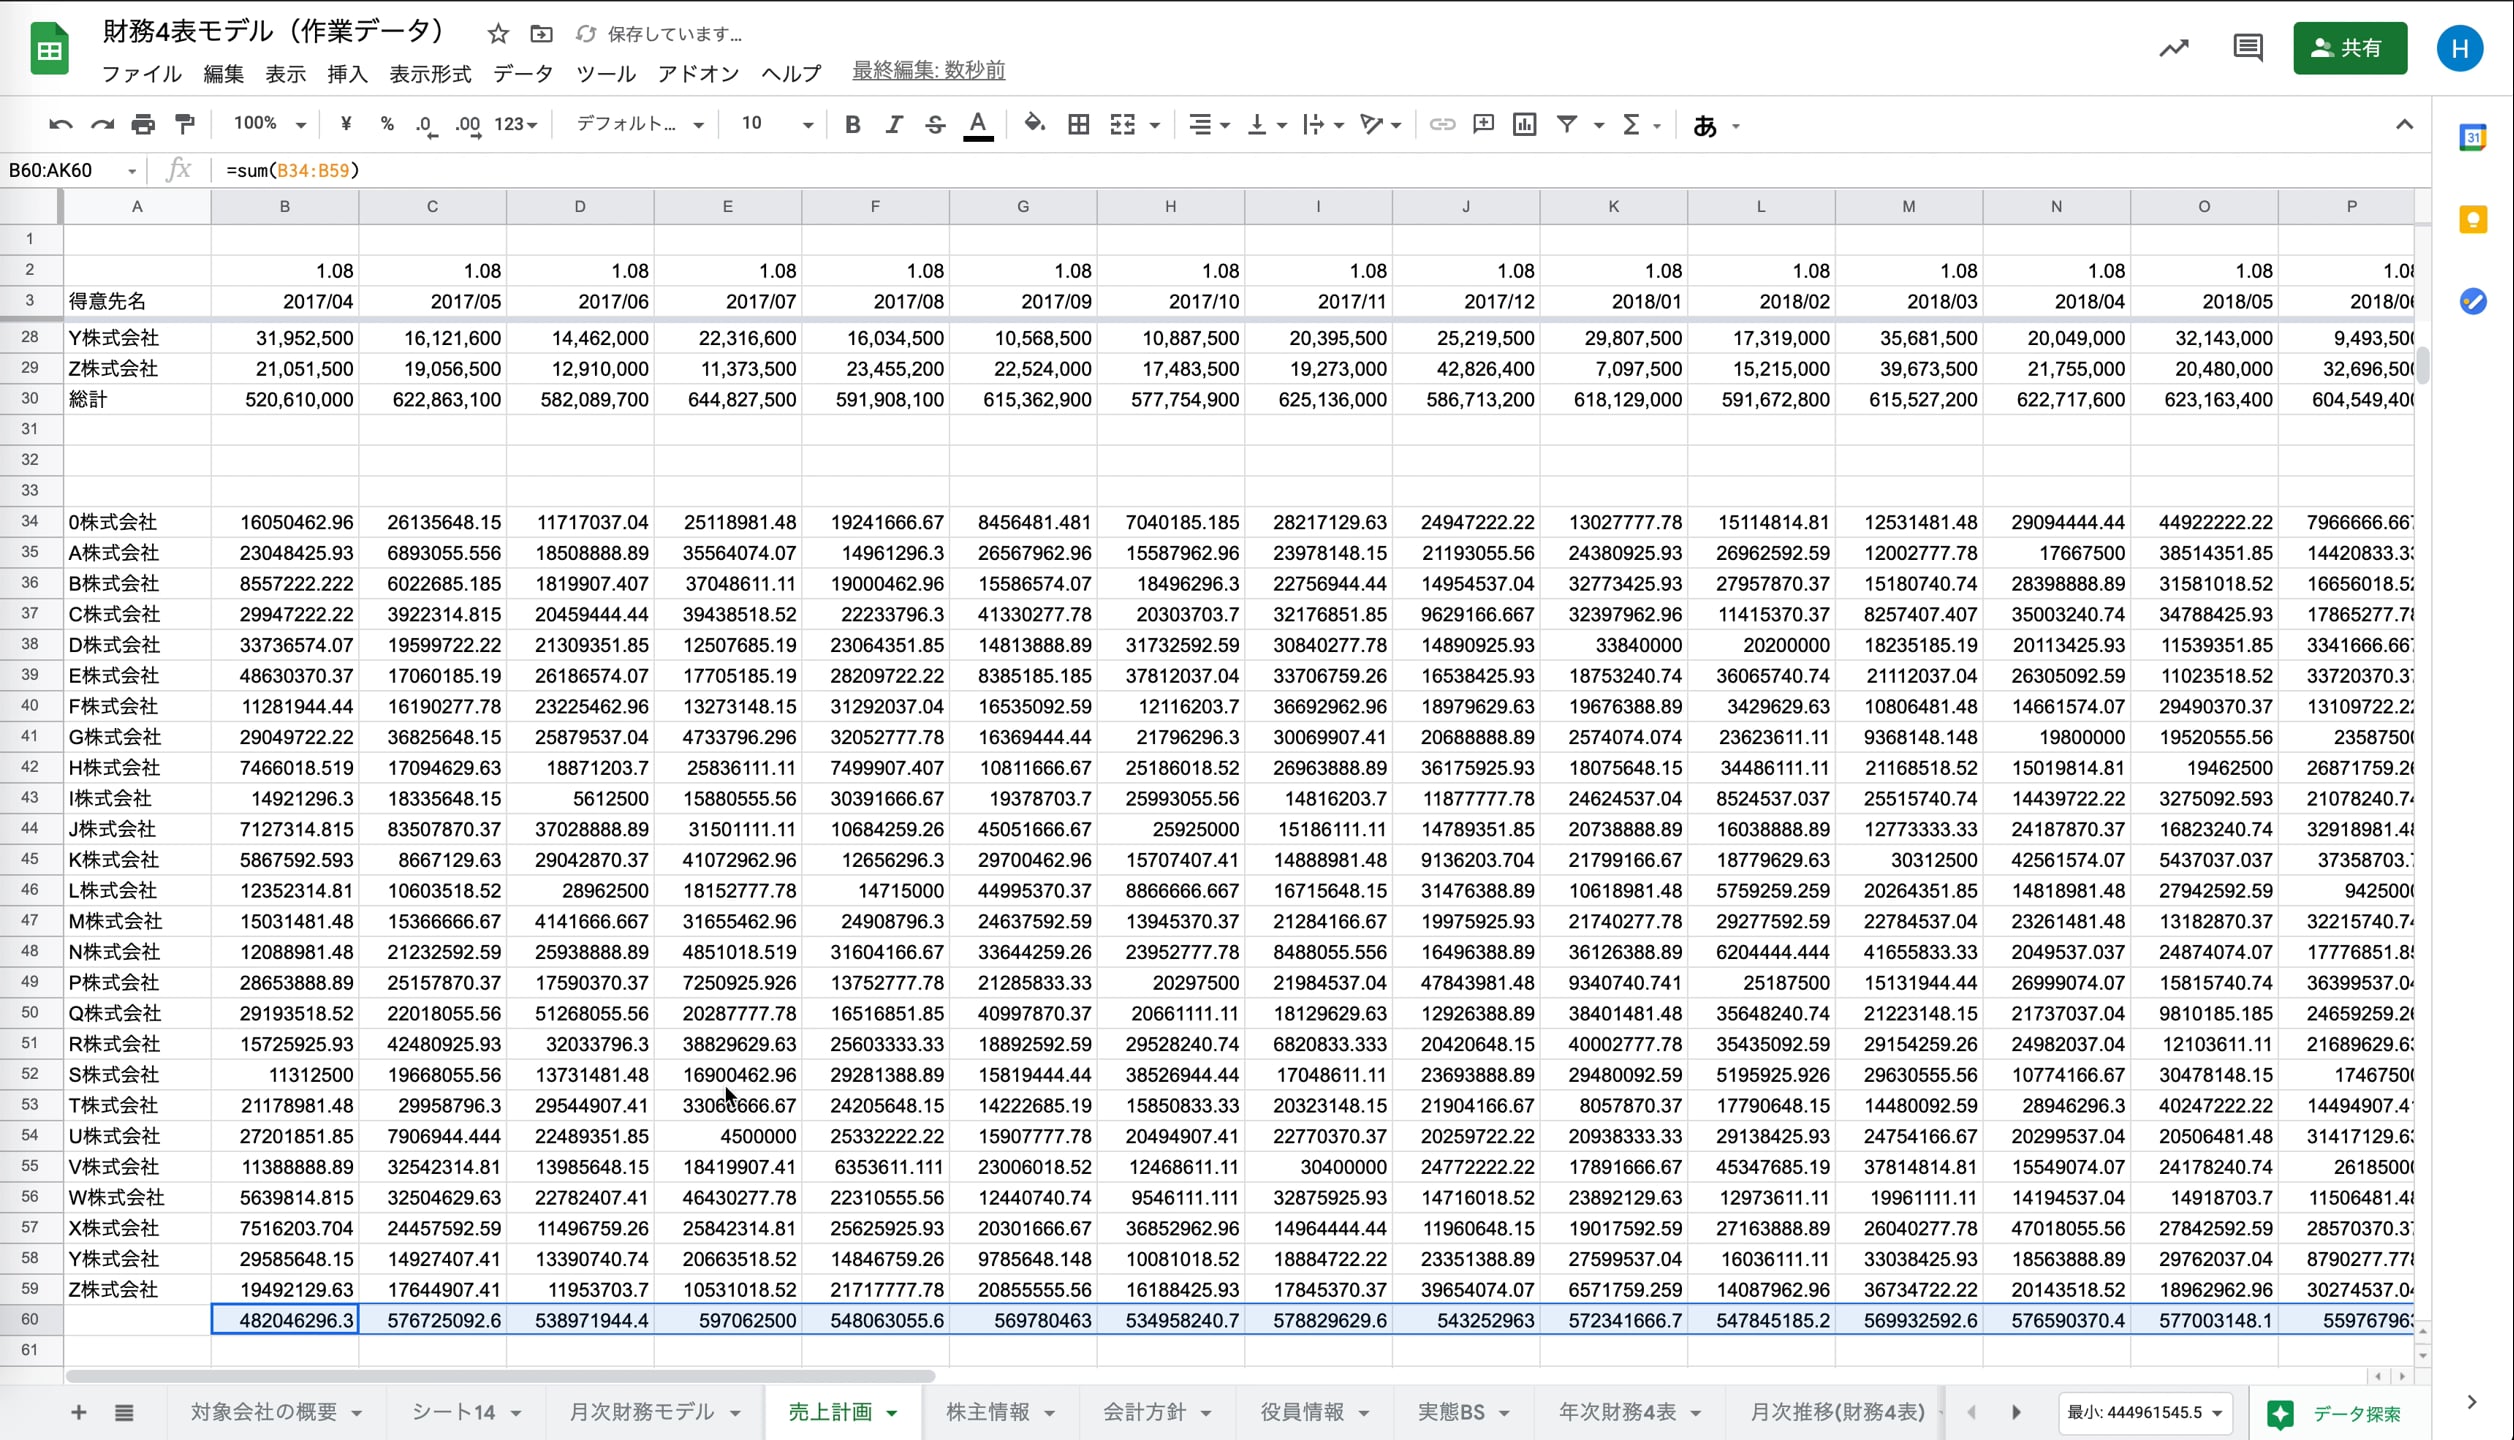
Task: Click the insert chart icon
Action: coord(1524,124)
